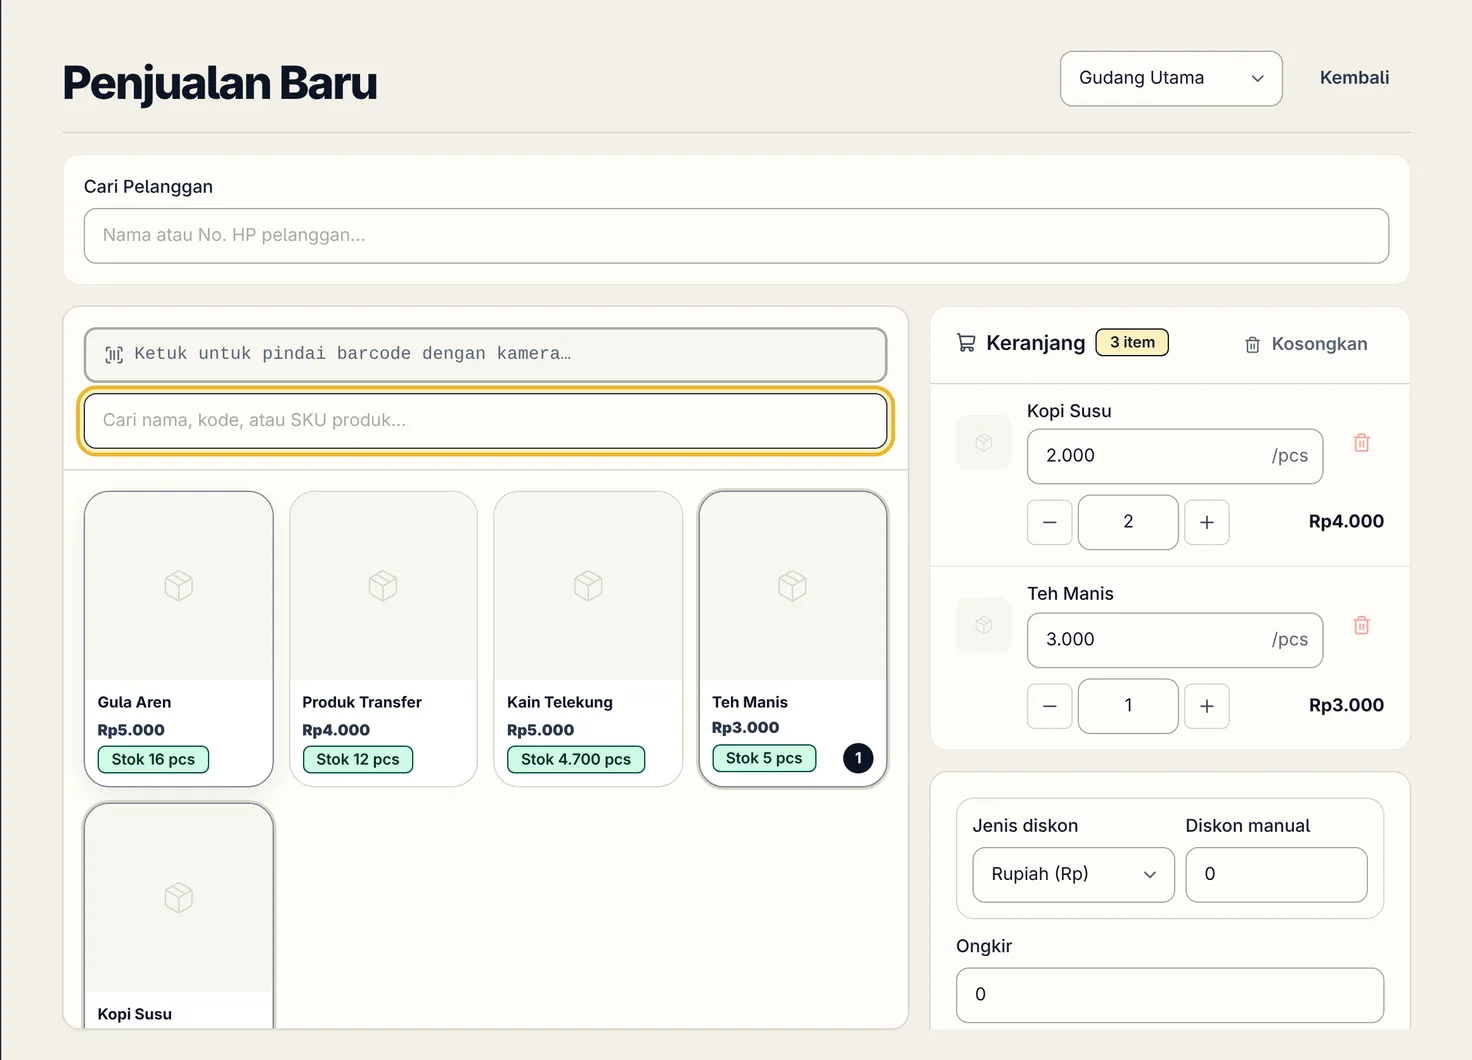The image size is (1472, 1060).
Task: Click the Kopi Susu cart thumbnail icon
Action: point(984,442)
